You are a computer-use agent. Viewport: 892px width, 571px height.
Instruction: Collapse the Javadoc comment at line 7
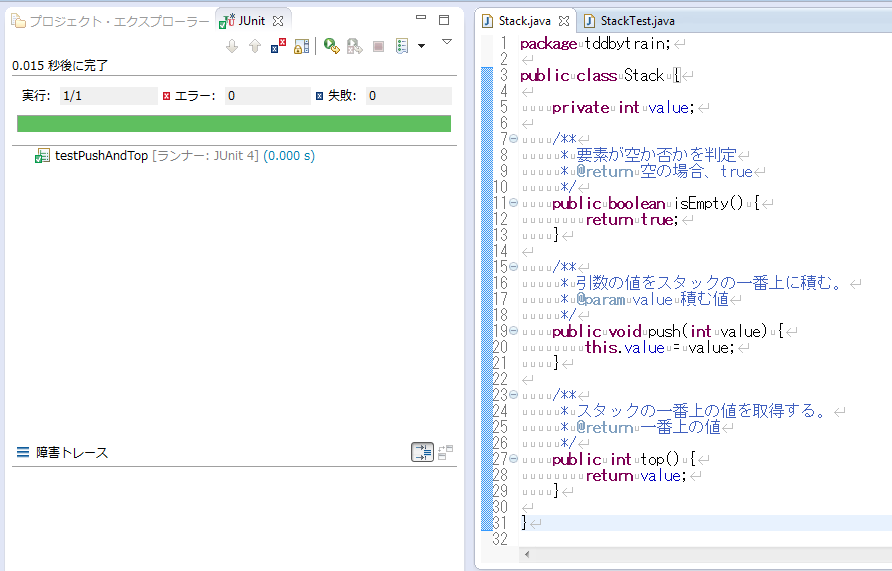(513, 139)
